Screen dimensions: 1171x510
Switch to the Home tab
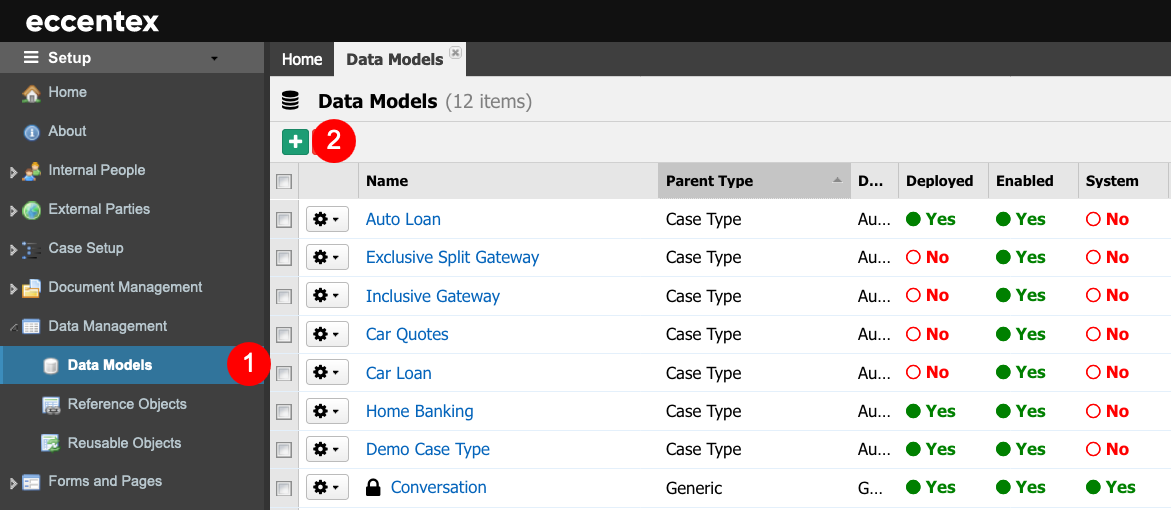[x=302, y=59]
